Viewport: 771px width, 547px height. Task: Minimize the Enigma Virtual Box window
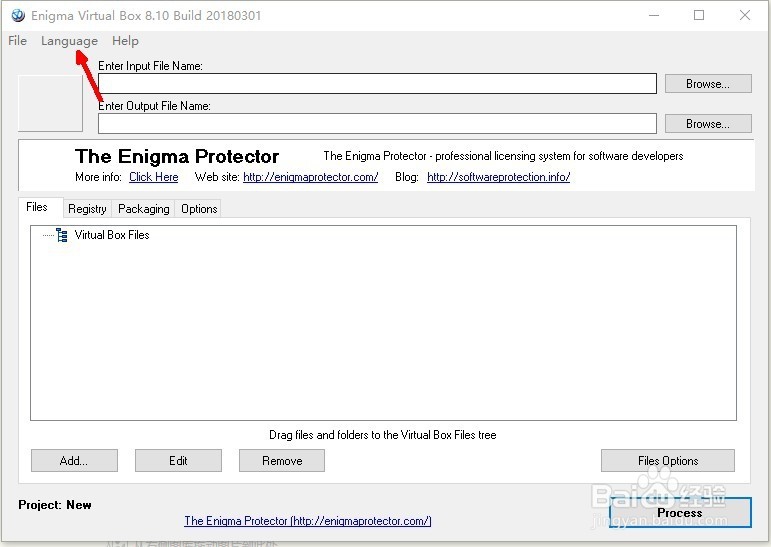pos(653,15)
